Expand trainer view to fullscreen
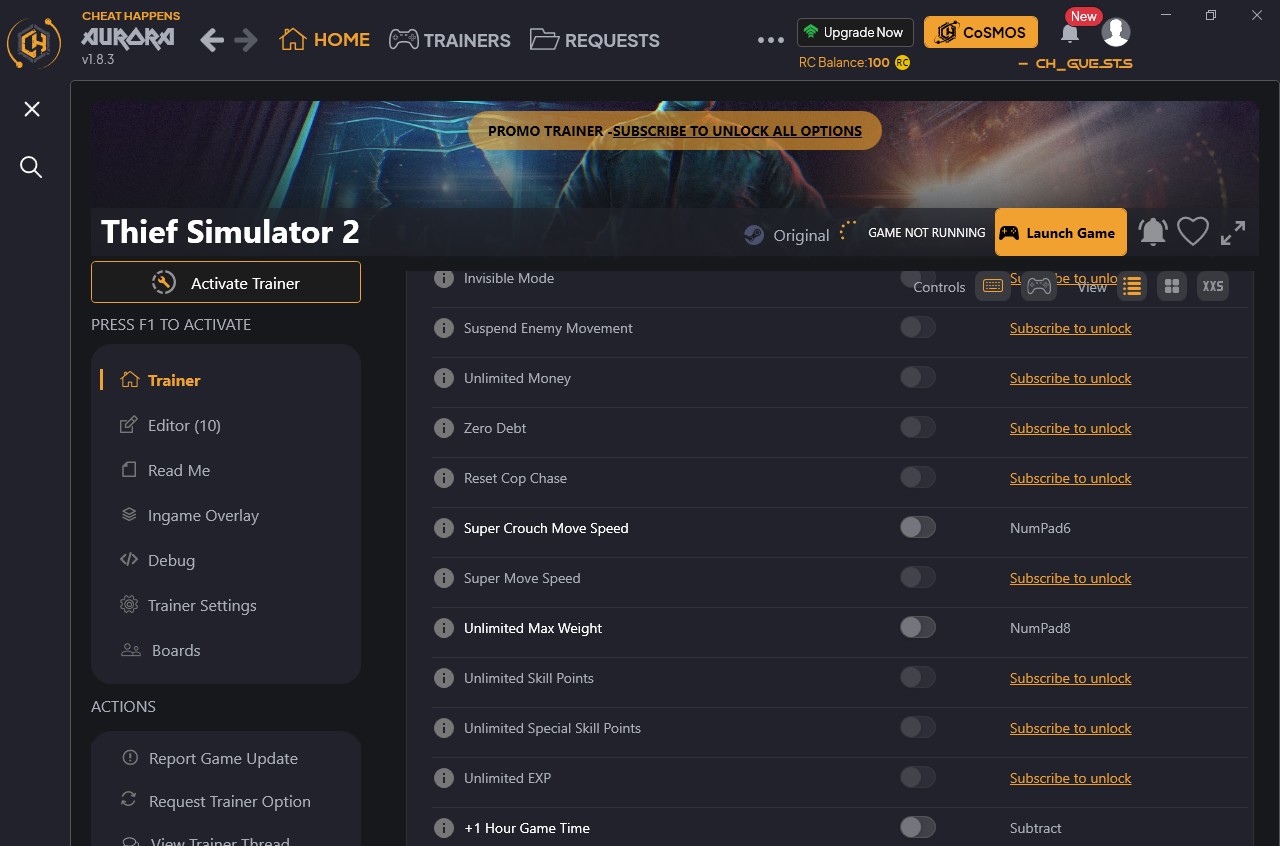The image size is (1280, 846). tap(1233, 233)
